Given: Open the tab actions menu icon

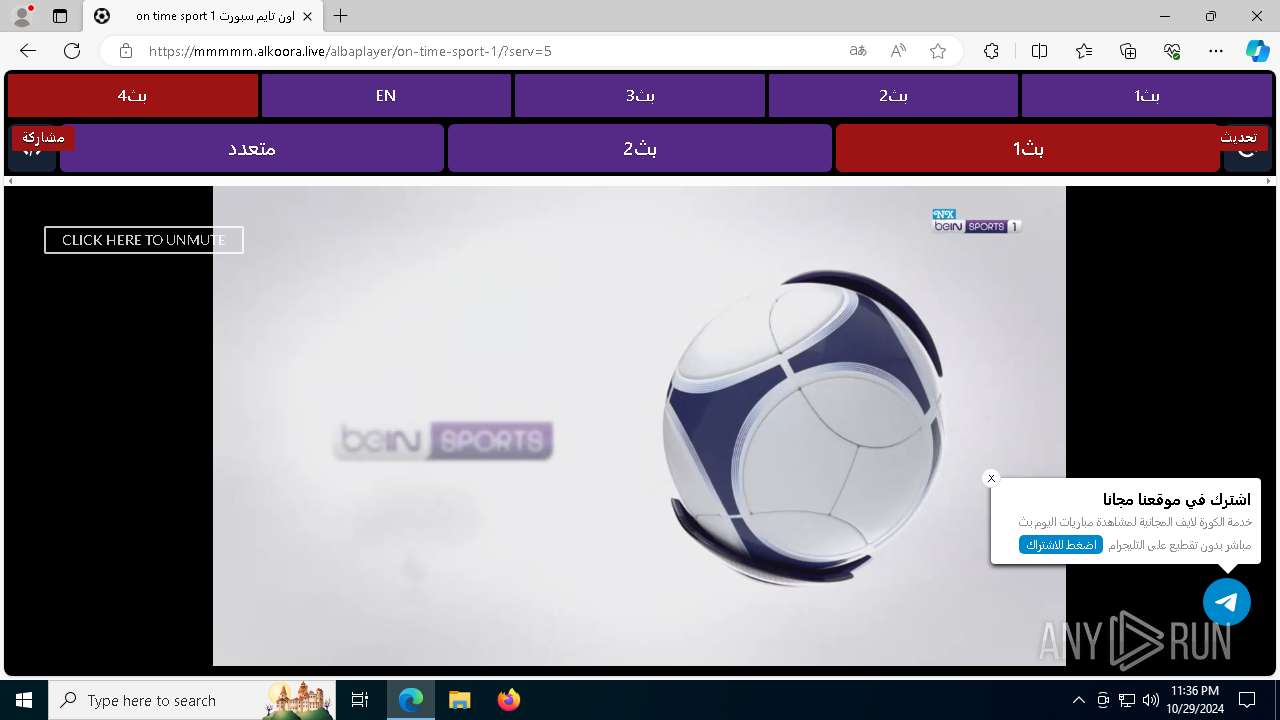Looking at the screenshot, I should tap(60, 16).
